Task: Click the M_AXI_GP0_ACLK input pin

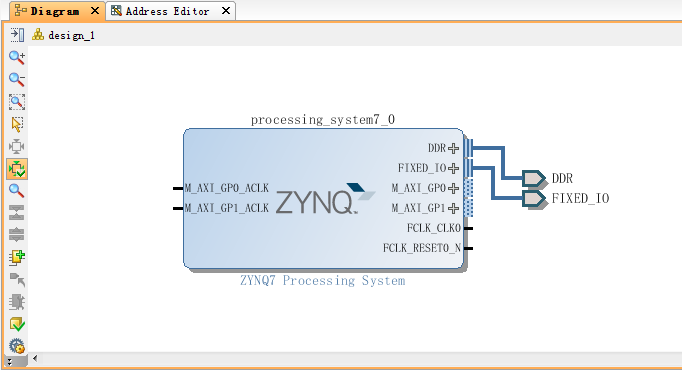Action: (178, 188)
